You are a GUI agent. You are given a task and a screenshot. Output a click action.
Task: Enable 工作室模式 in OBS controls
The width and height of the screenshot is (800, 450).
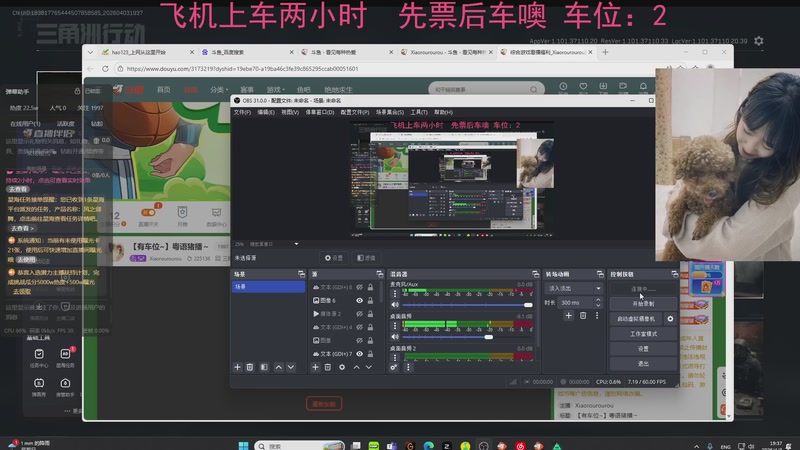(643, 334)
